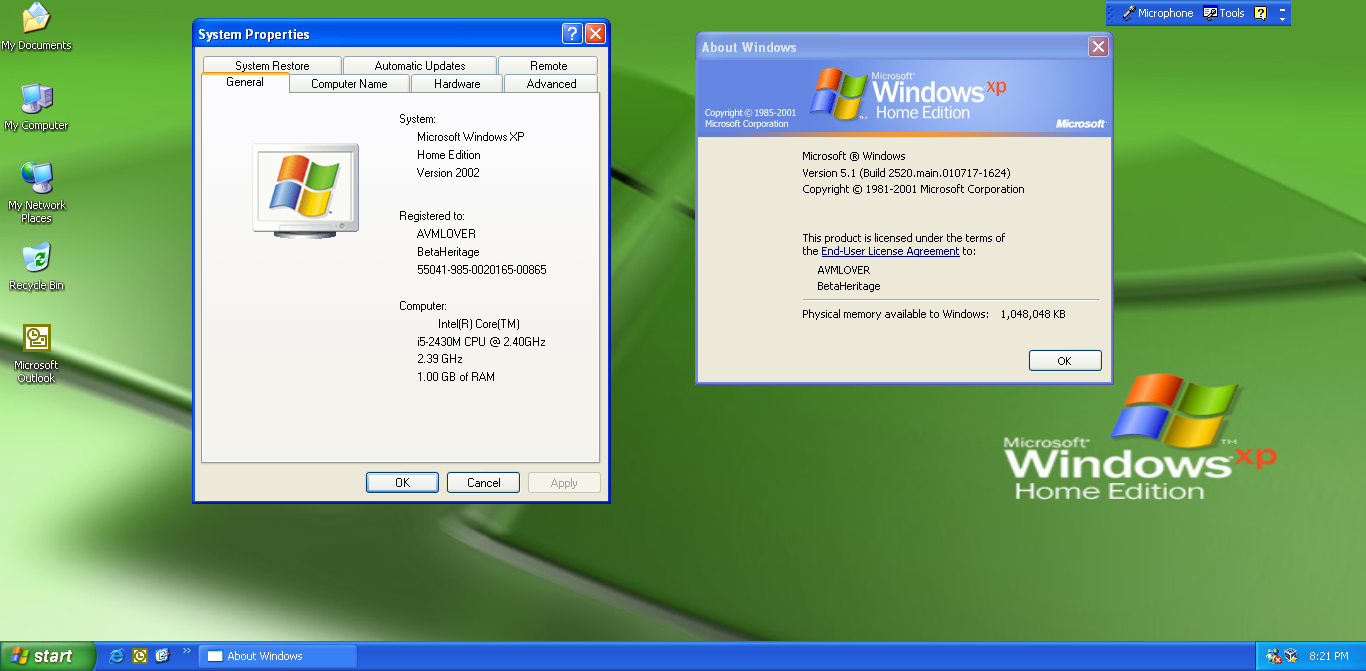Click System Properties help question button
This screenshot has width=1366, height=671.
click(572, 34)
